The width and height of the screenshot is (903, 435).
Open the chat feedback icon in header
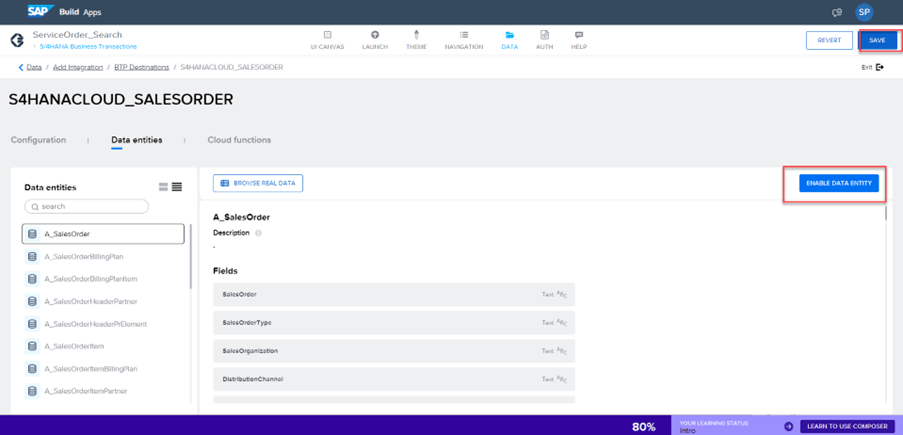tap(838, 12)
